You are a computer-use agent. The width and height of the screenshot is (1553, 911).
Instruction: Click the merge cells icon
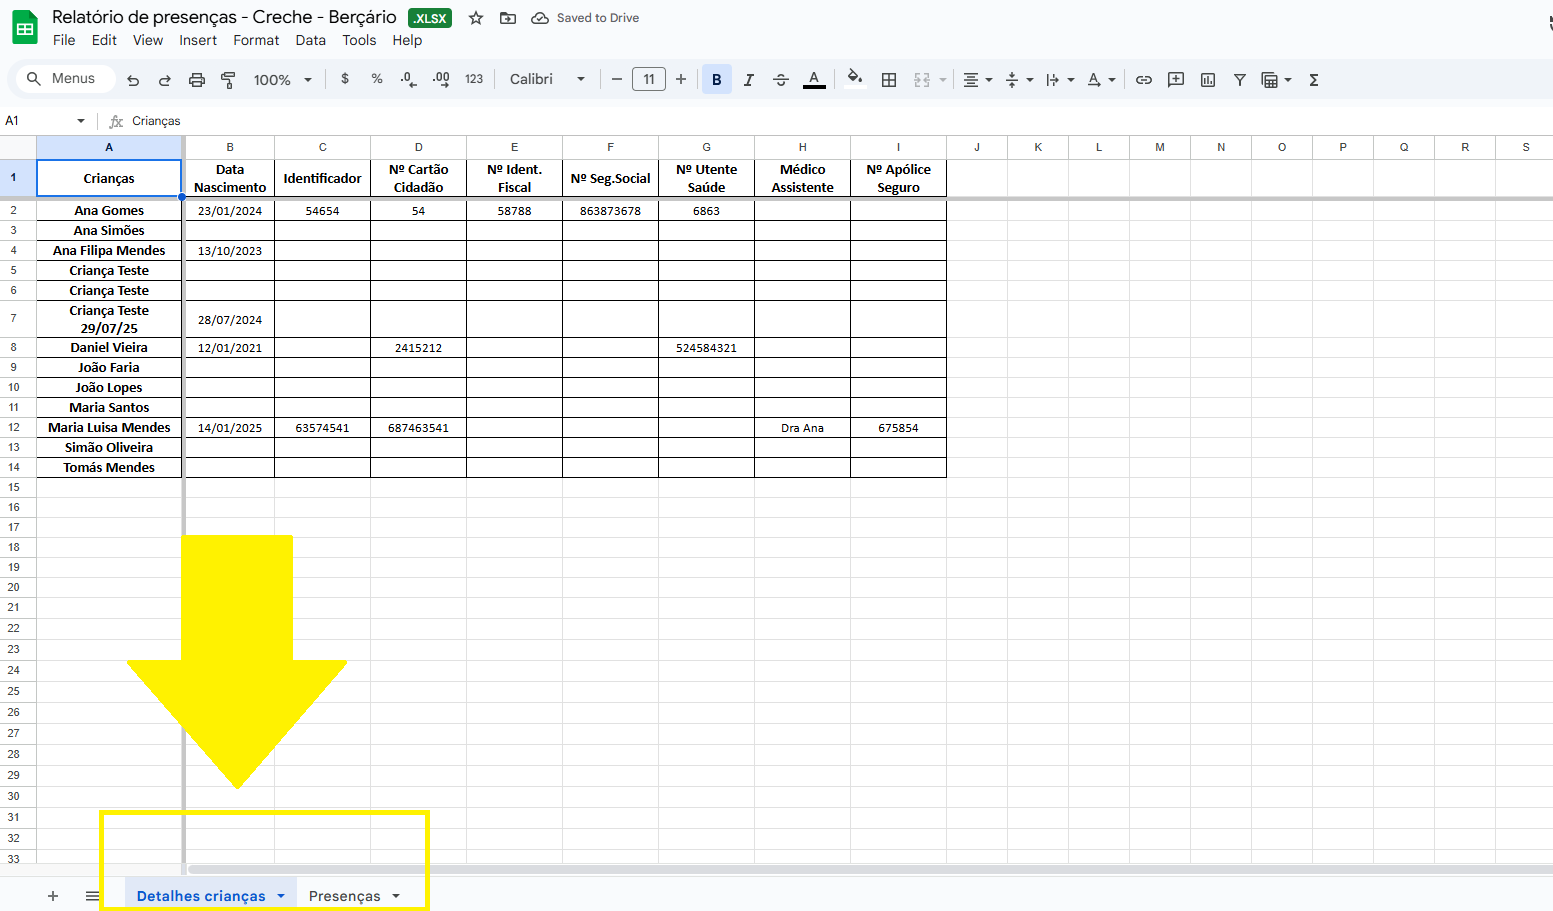pos(922,79)
